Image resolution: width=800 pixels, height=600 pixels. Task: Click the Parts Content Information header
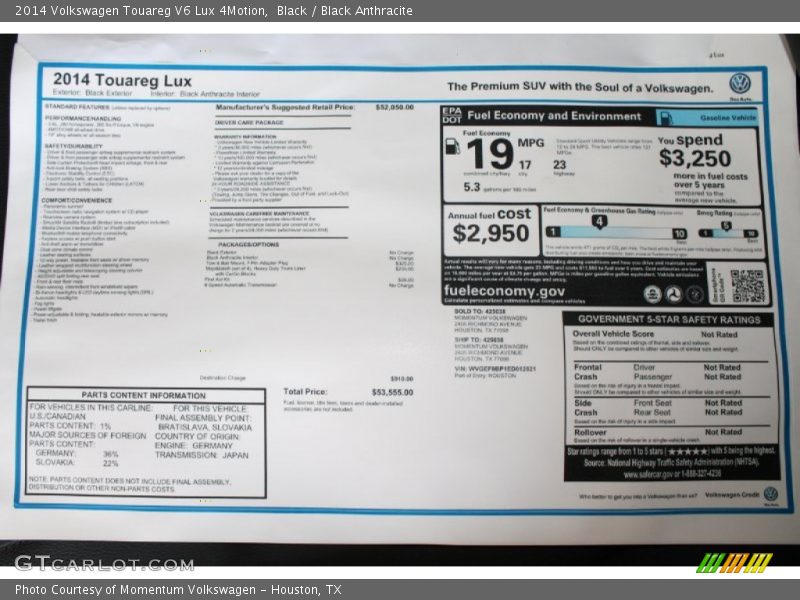click(x=144, y=396)
